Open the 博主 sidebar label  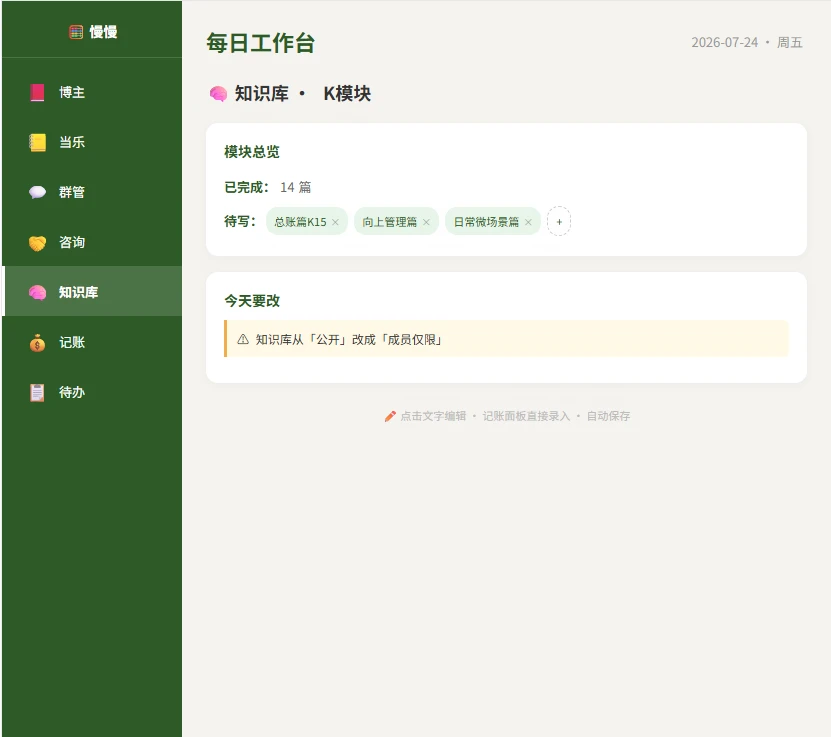coord(72,92)
